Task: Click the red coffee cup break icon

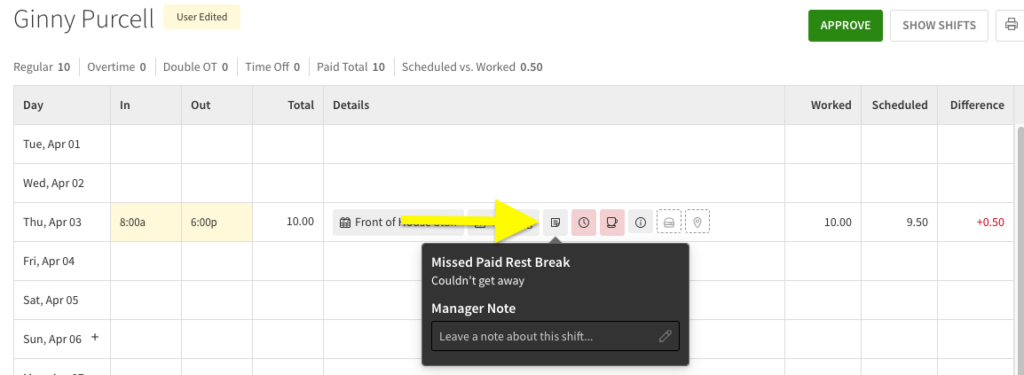Action: point(612,222)
